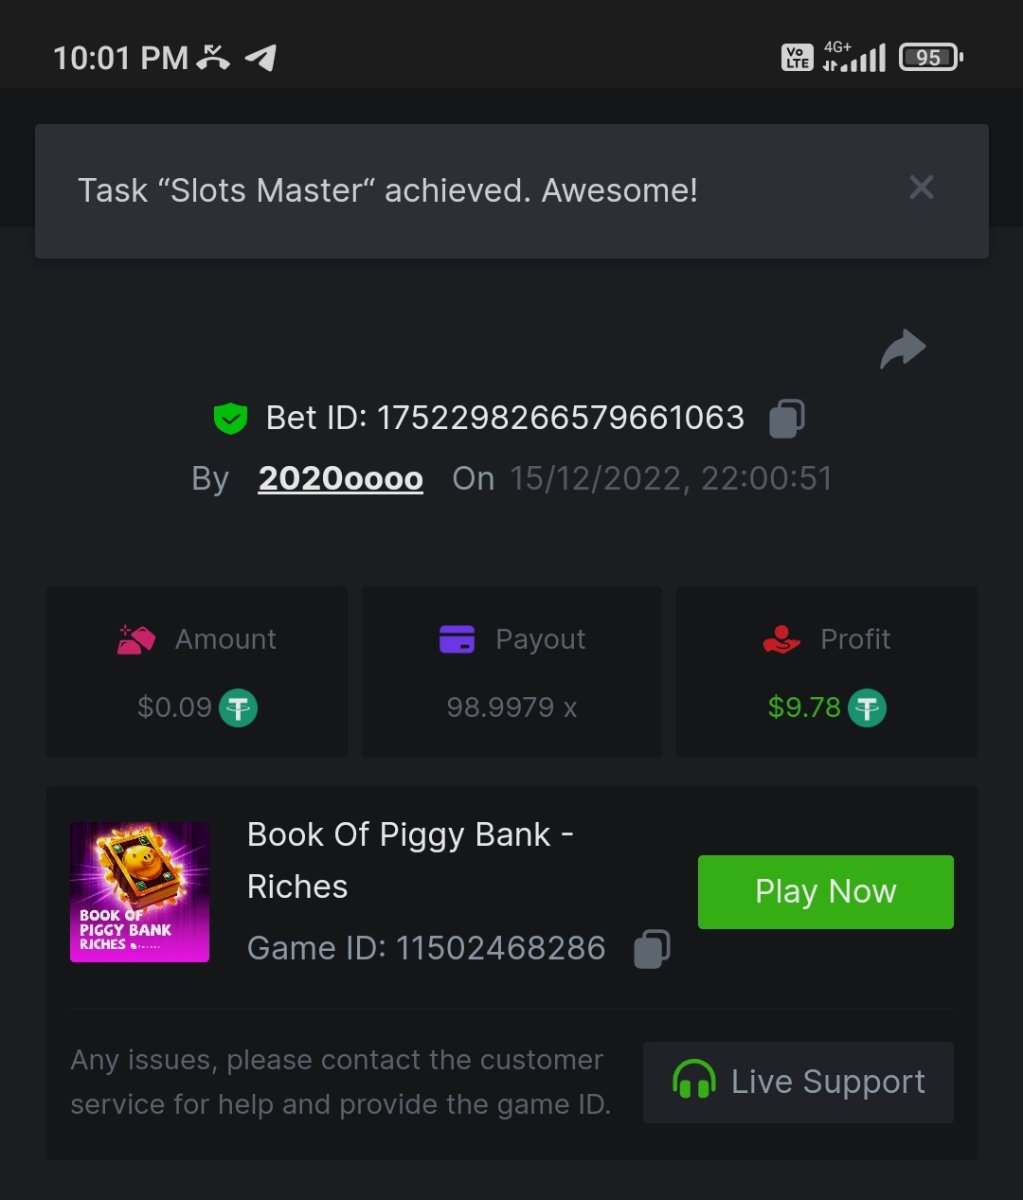The width and height of the screenshot is (1023, 1200).
Task: Tap the Profit hand icon
Action: click(x=782, y=639)
